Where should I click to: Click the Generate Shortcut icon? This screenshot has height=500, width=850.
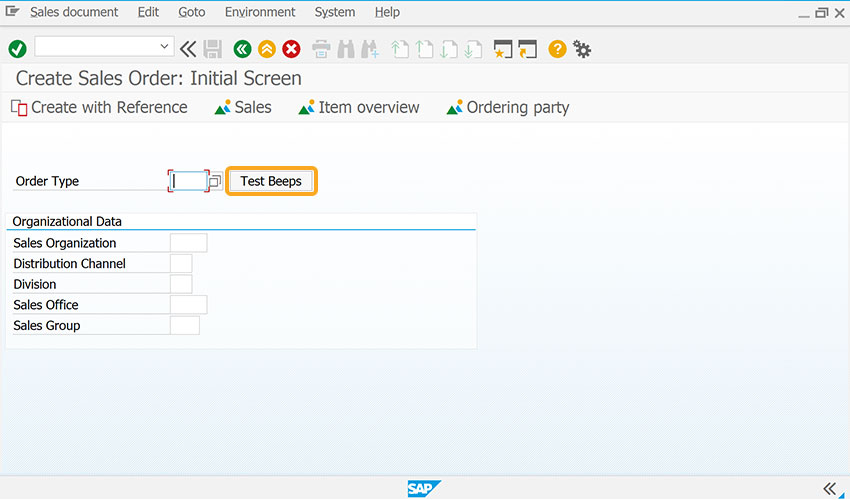click(x=527, y=49)
